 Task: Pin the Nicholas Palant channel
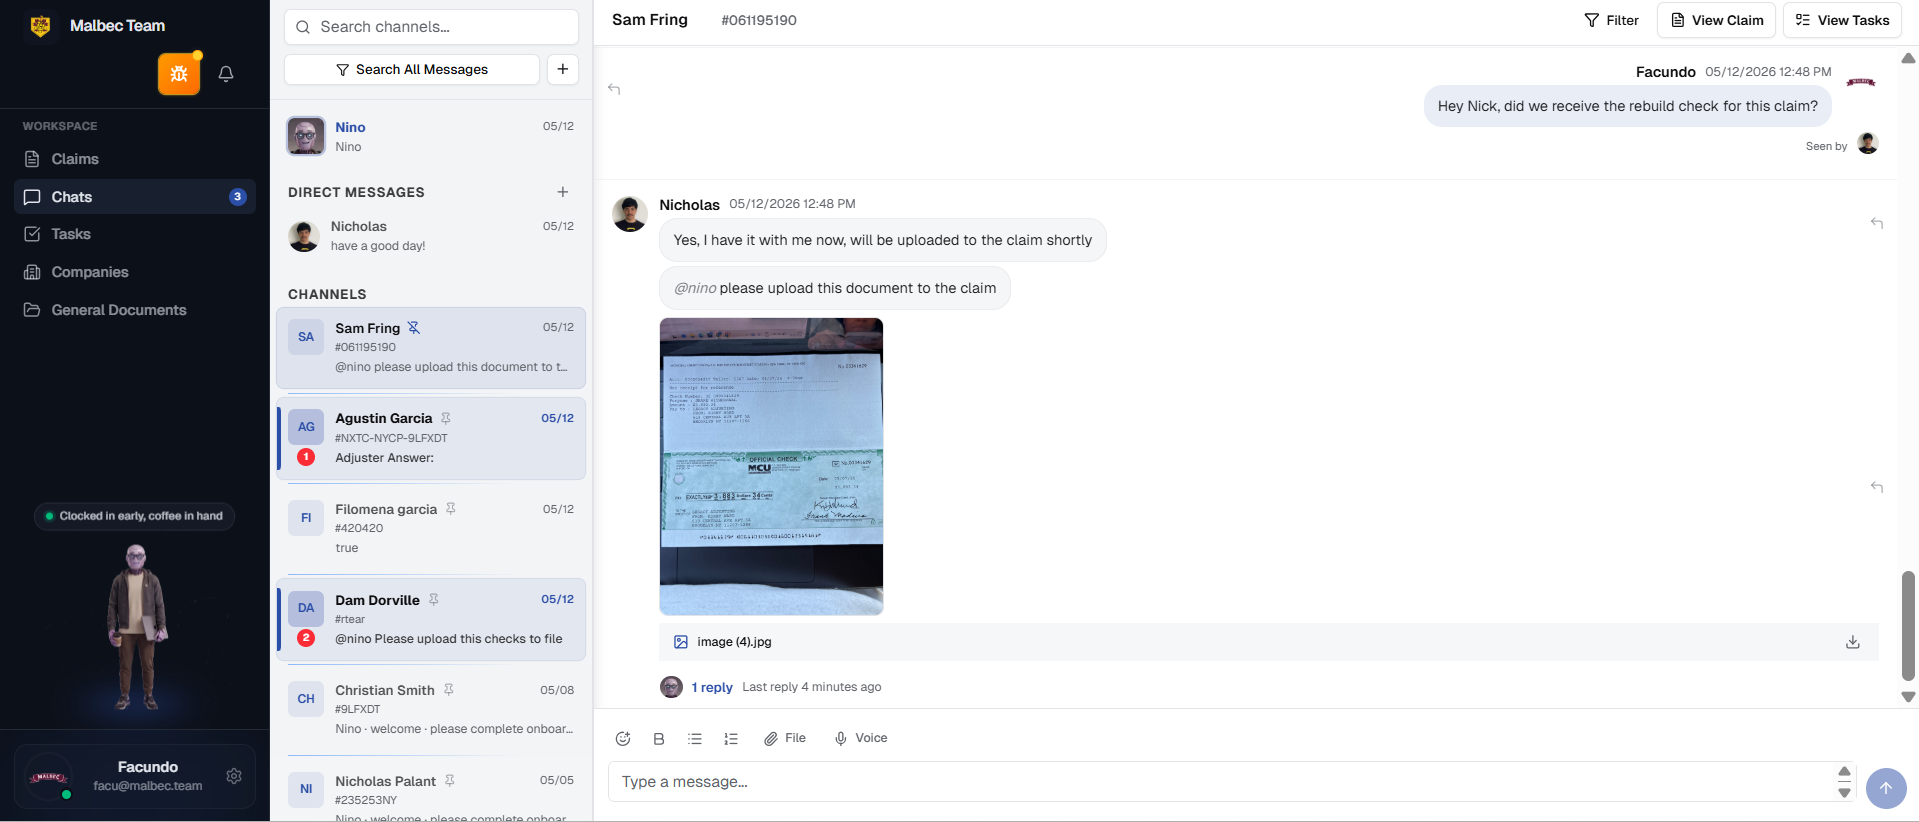[x=450, y=781]
